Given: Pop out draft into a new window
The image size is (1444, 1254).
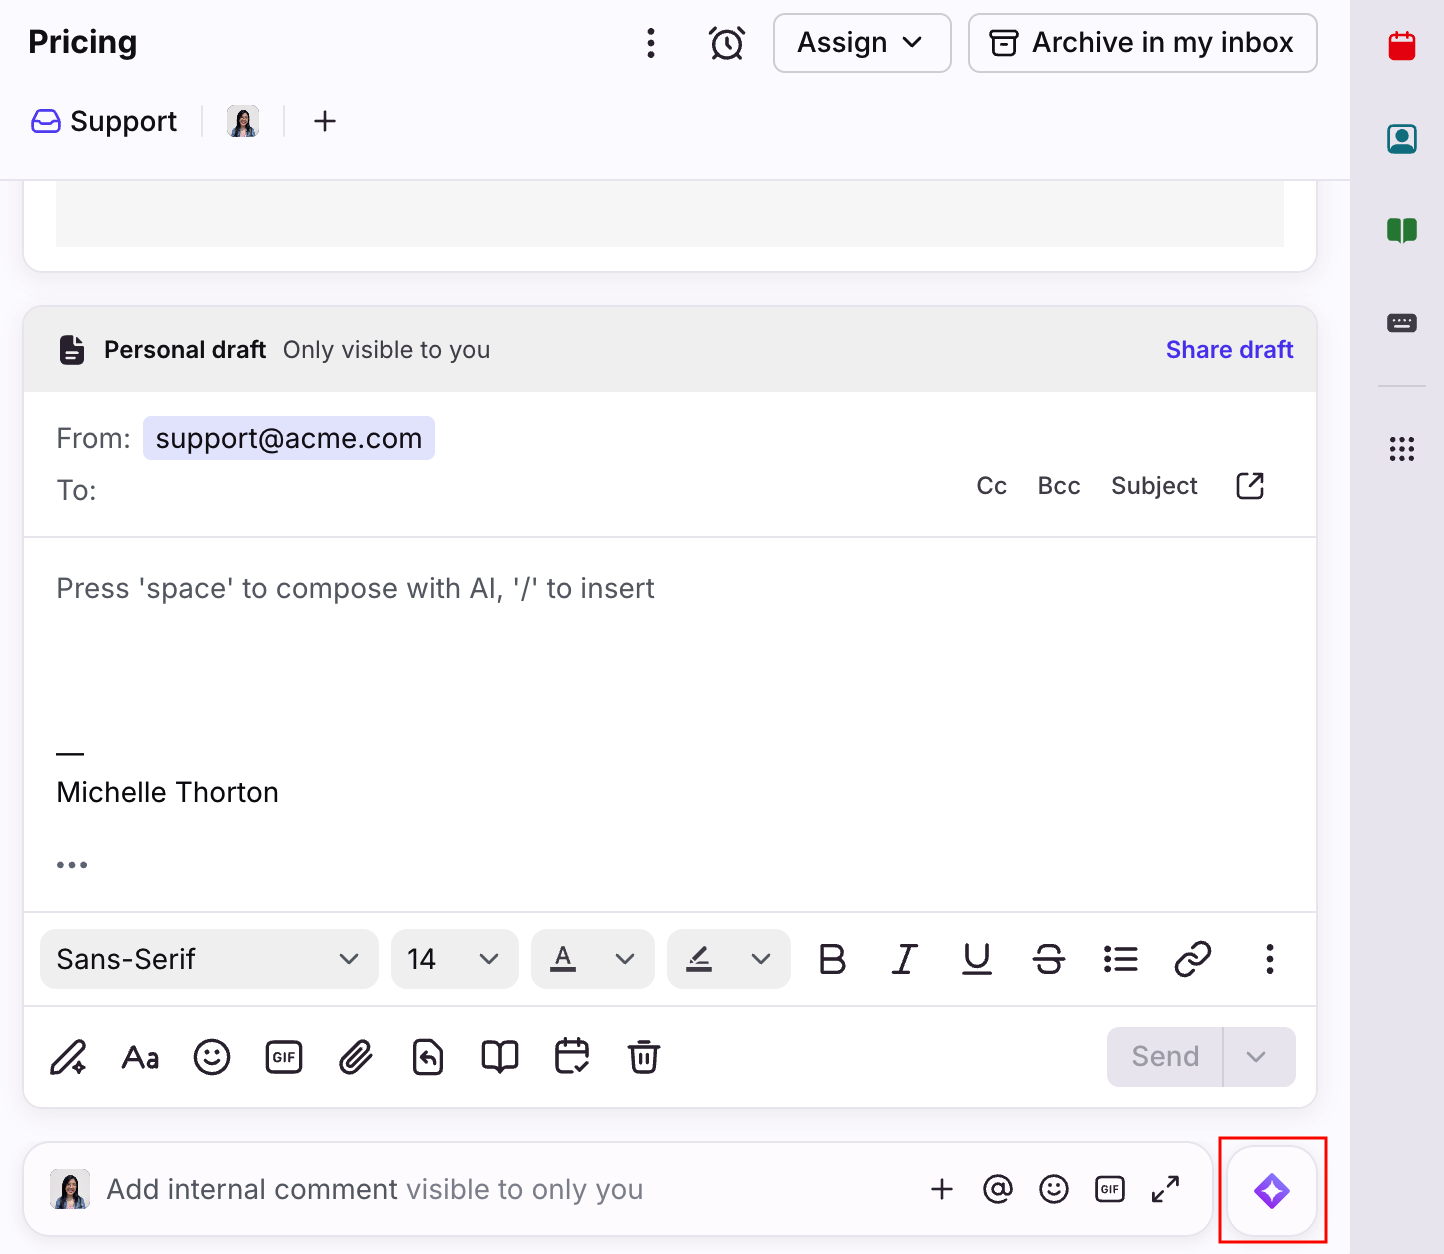Looking at the screenshot, I should click(1250, 486).
